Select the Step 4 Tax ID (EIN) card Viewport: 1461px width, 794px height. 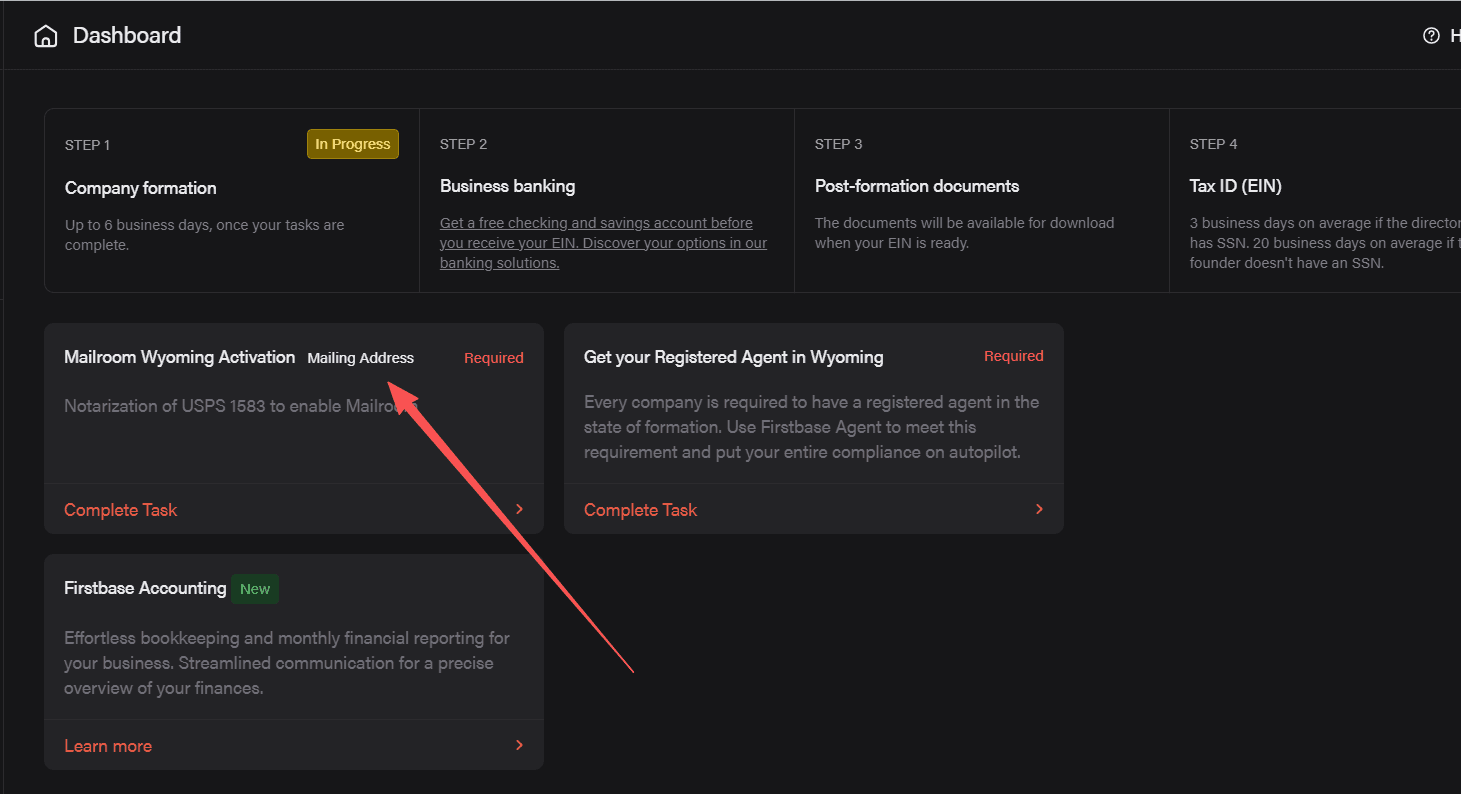[x=1315, y=200]
